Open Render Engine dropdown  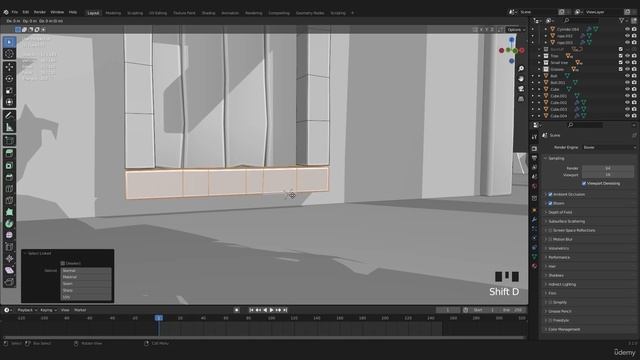(x=609, y=147)
